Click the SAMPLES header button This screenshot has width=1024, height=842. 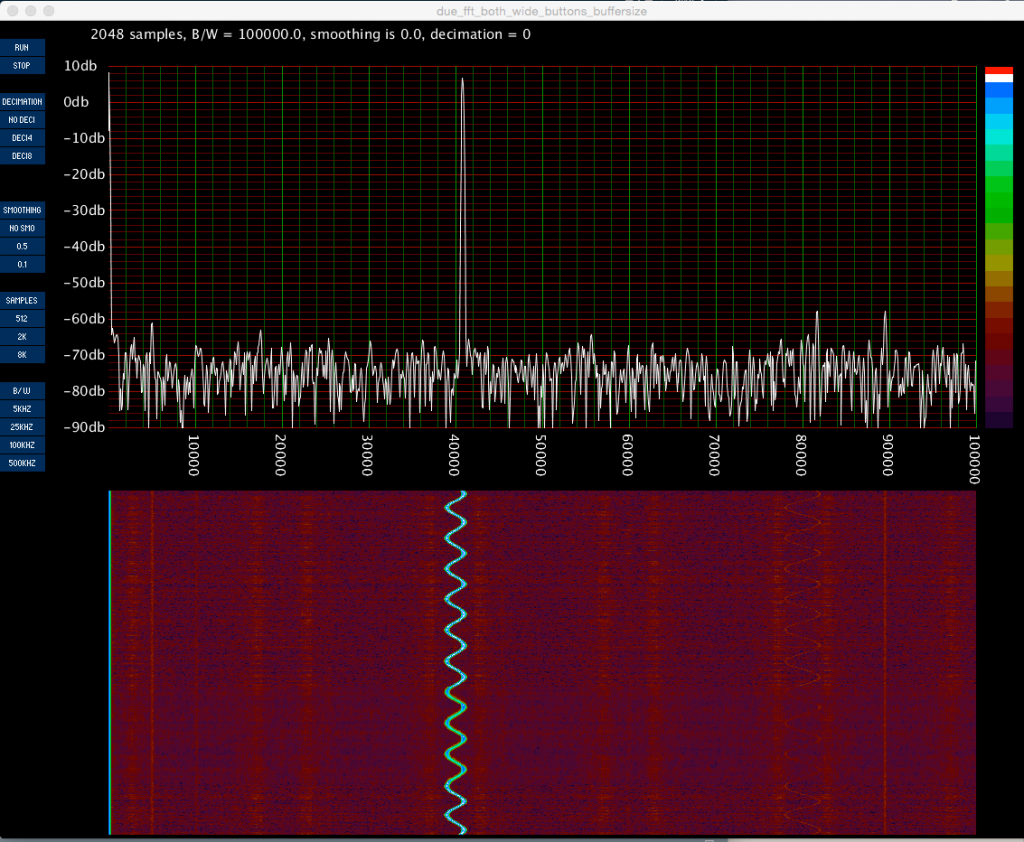[x=22, y=300]
